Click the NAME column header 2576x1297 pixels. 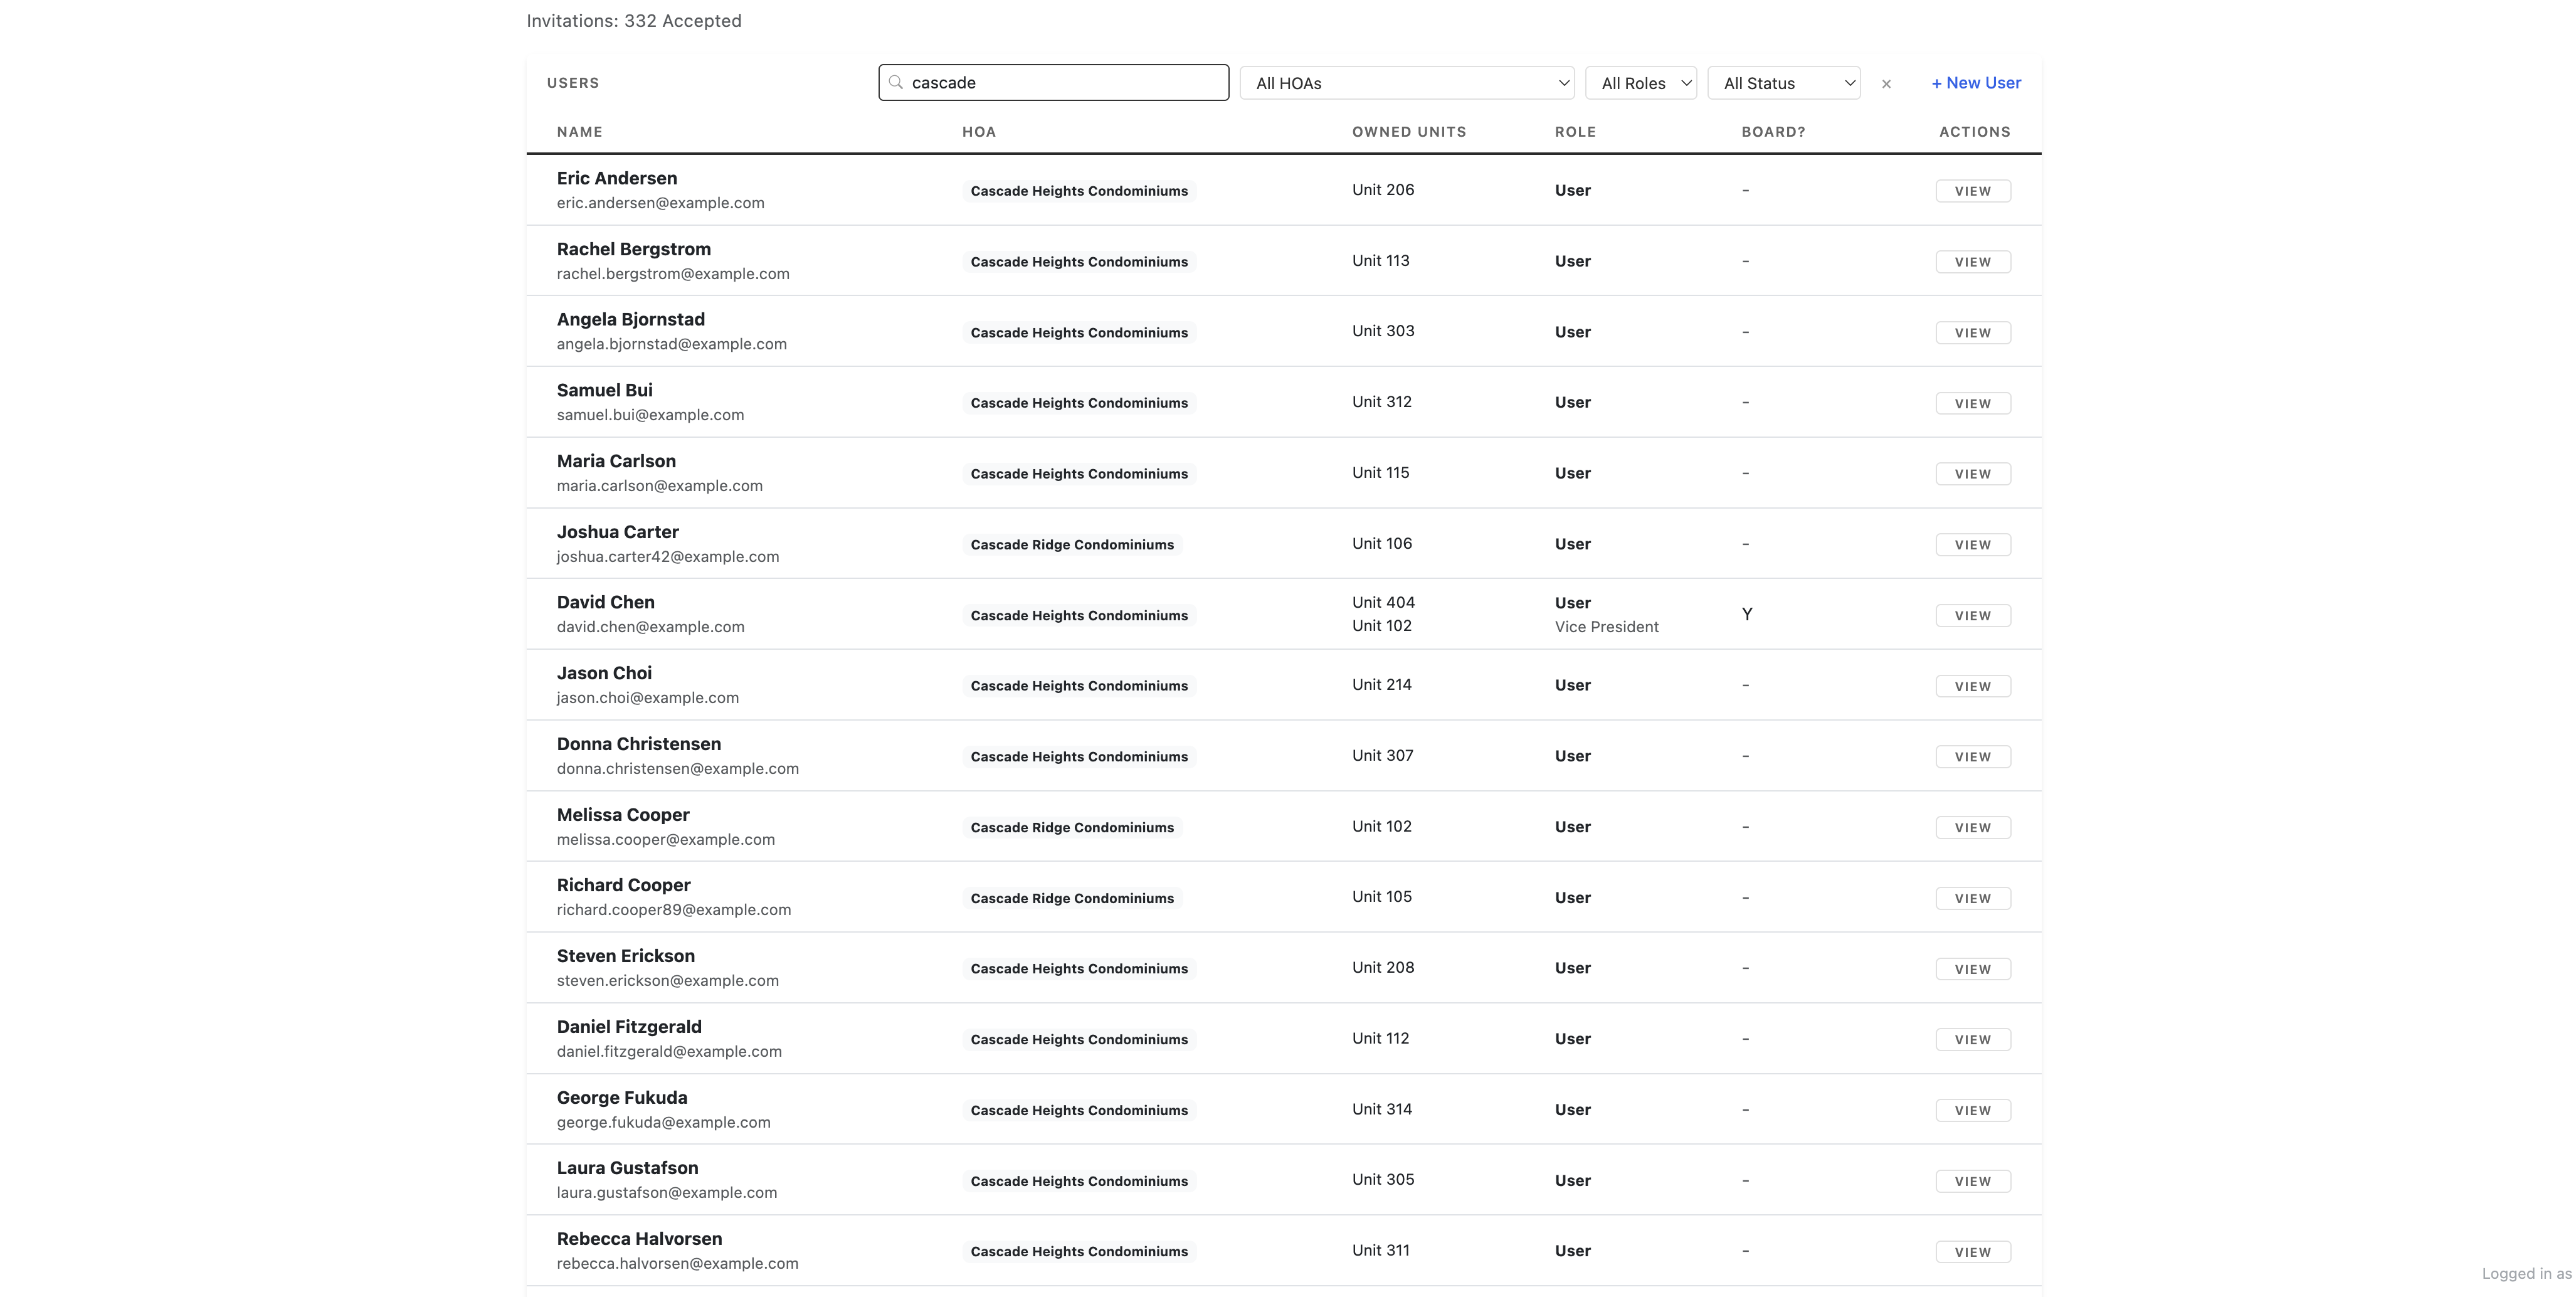(x=580, y=132)
